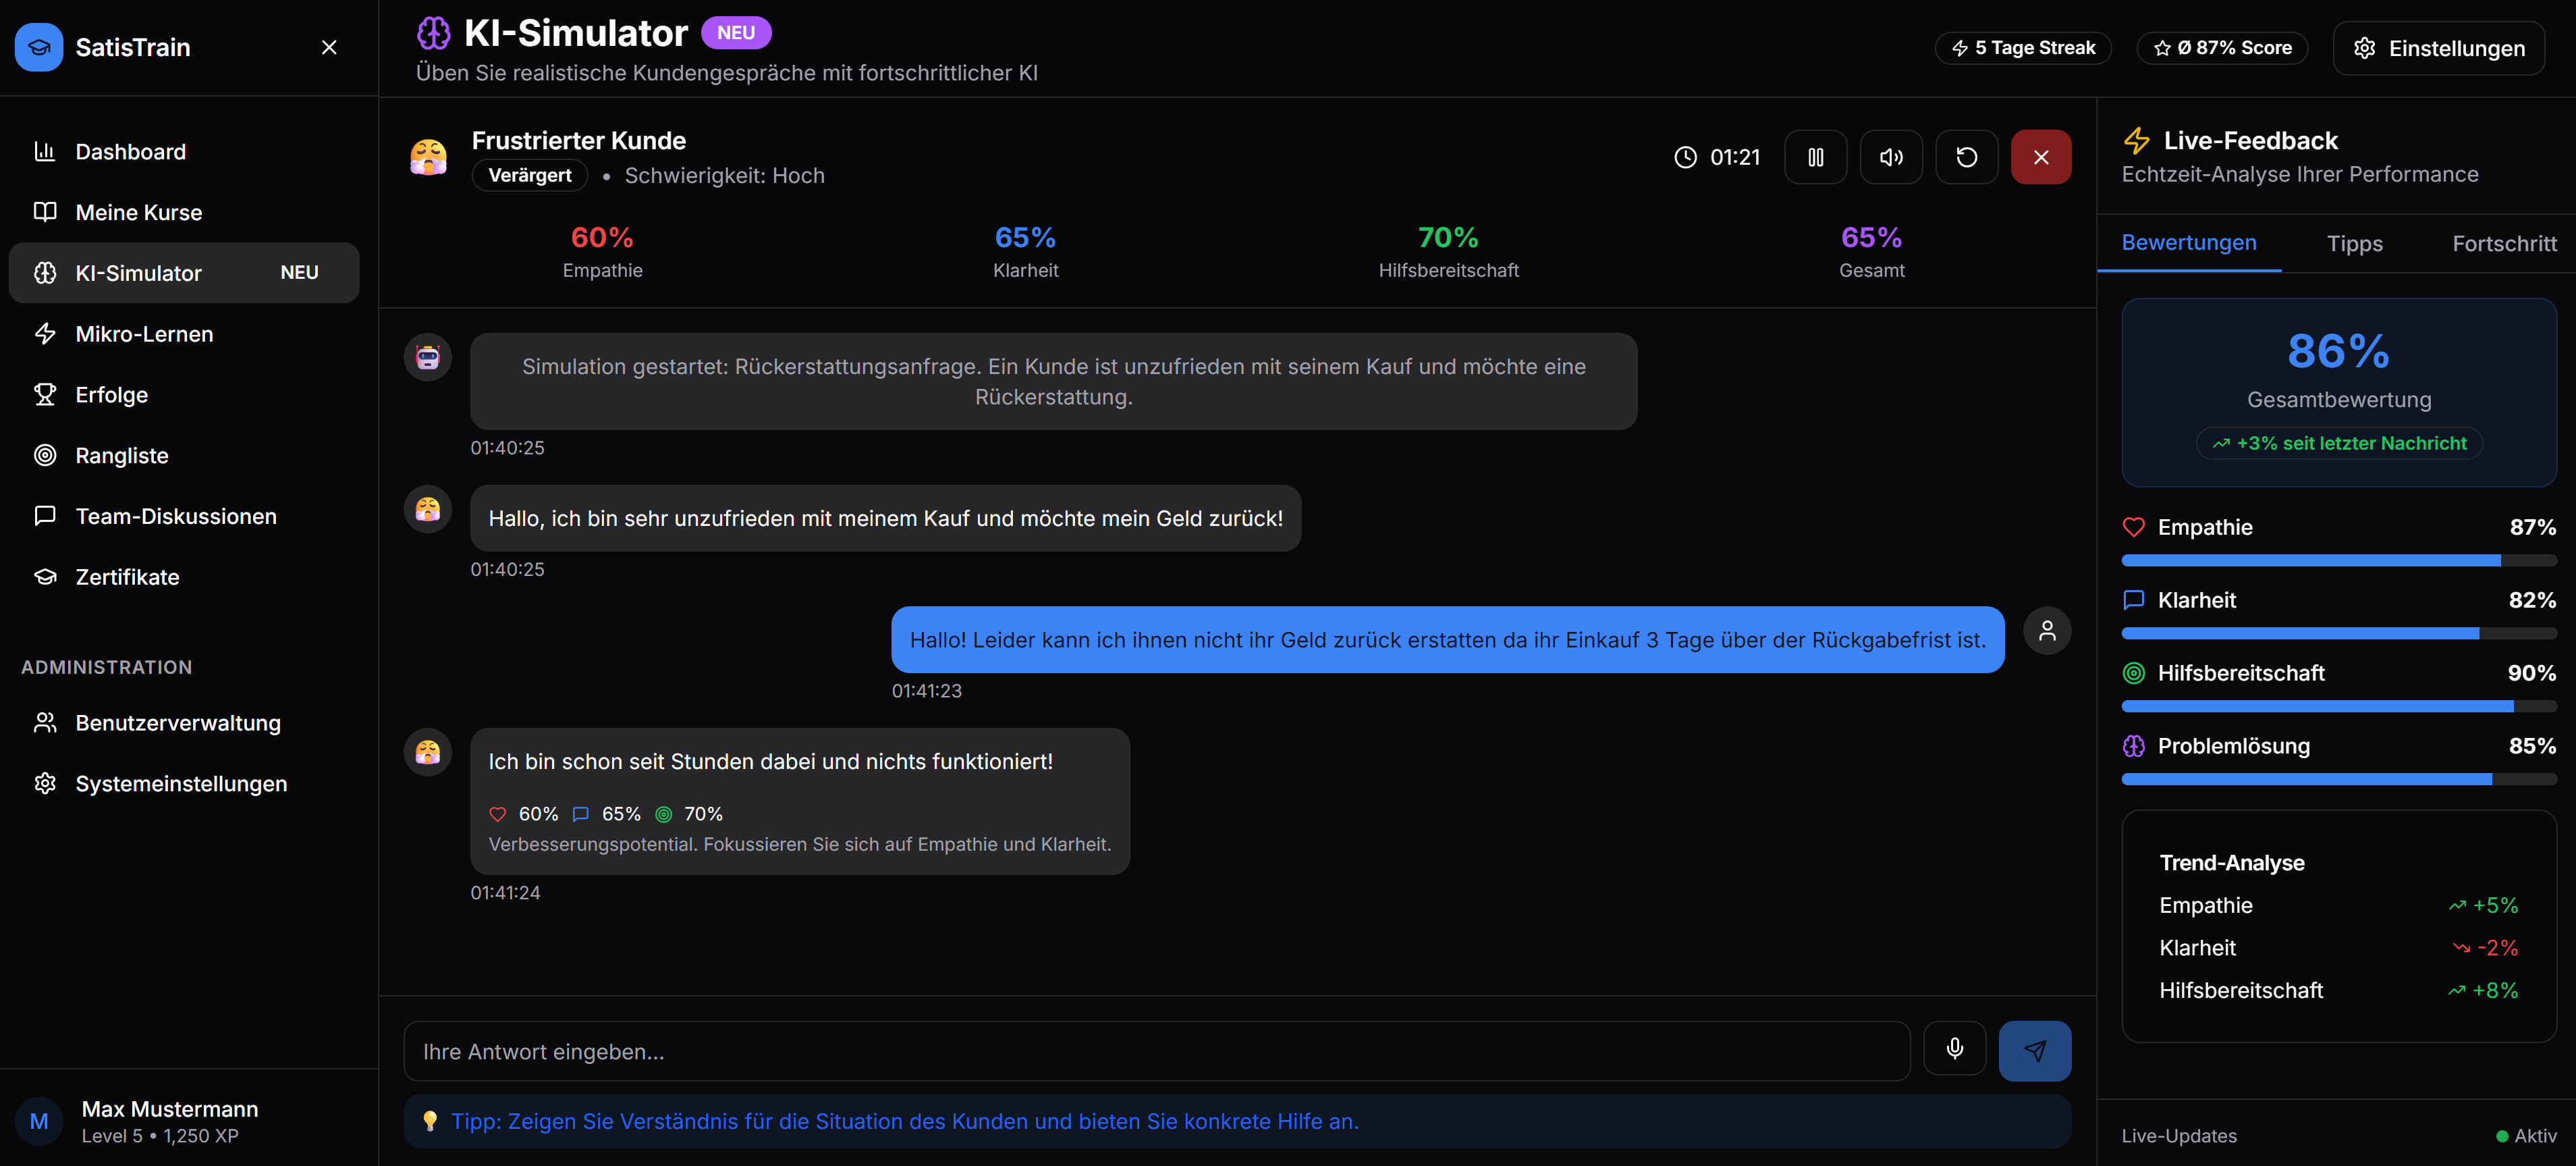The height and width of the screenshot is (1166, 2576).
Task: Open Dashboard in the sidebar
Action: tap(184, 152)
